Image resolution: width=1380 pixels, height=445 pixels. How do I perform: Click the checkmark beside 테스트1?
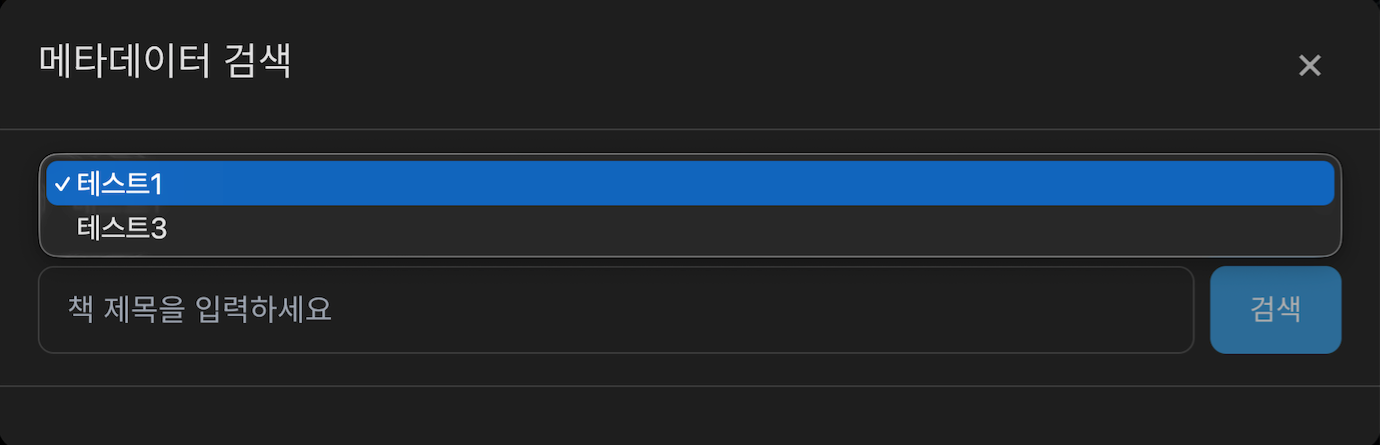(62, 184)
